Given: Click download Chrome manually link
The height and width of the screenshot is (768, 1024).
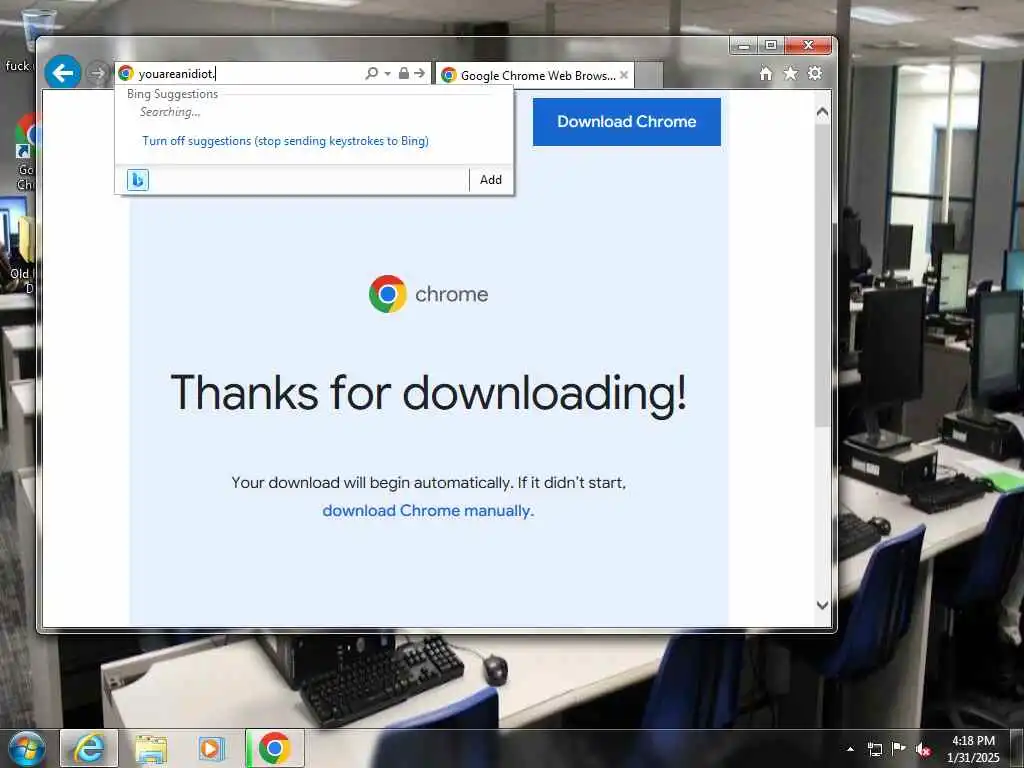Looking at the screenshot, I should (x=428, y=511).
